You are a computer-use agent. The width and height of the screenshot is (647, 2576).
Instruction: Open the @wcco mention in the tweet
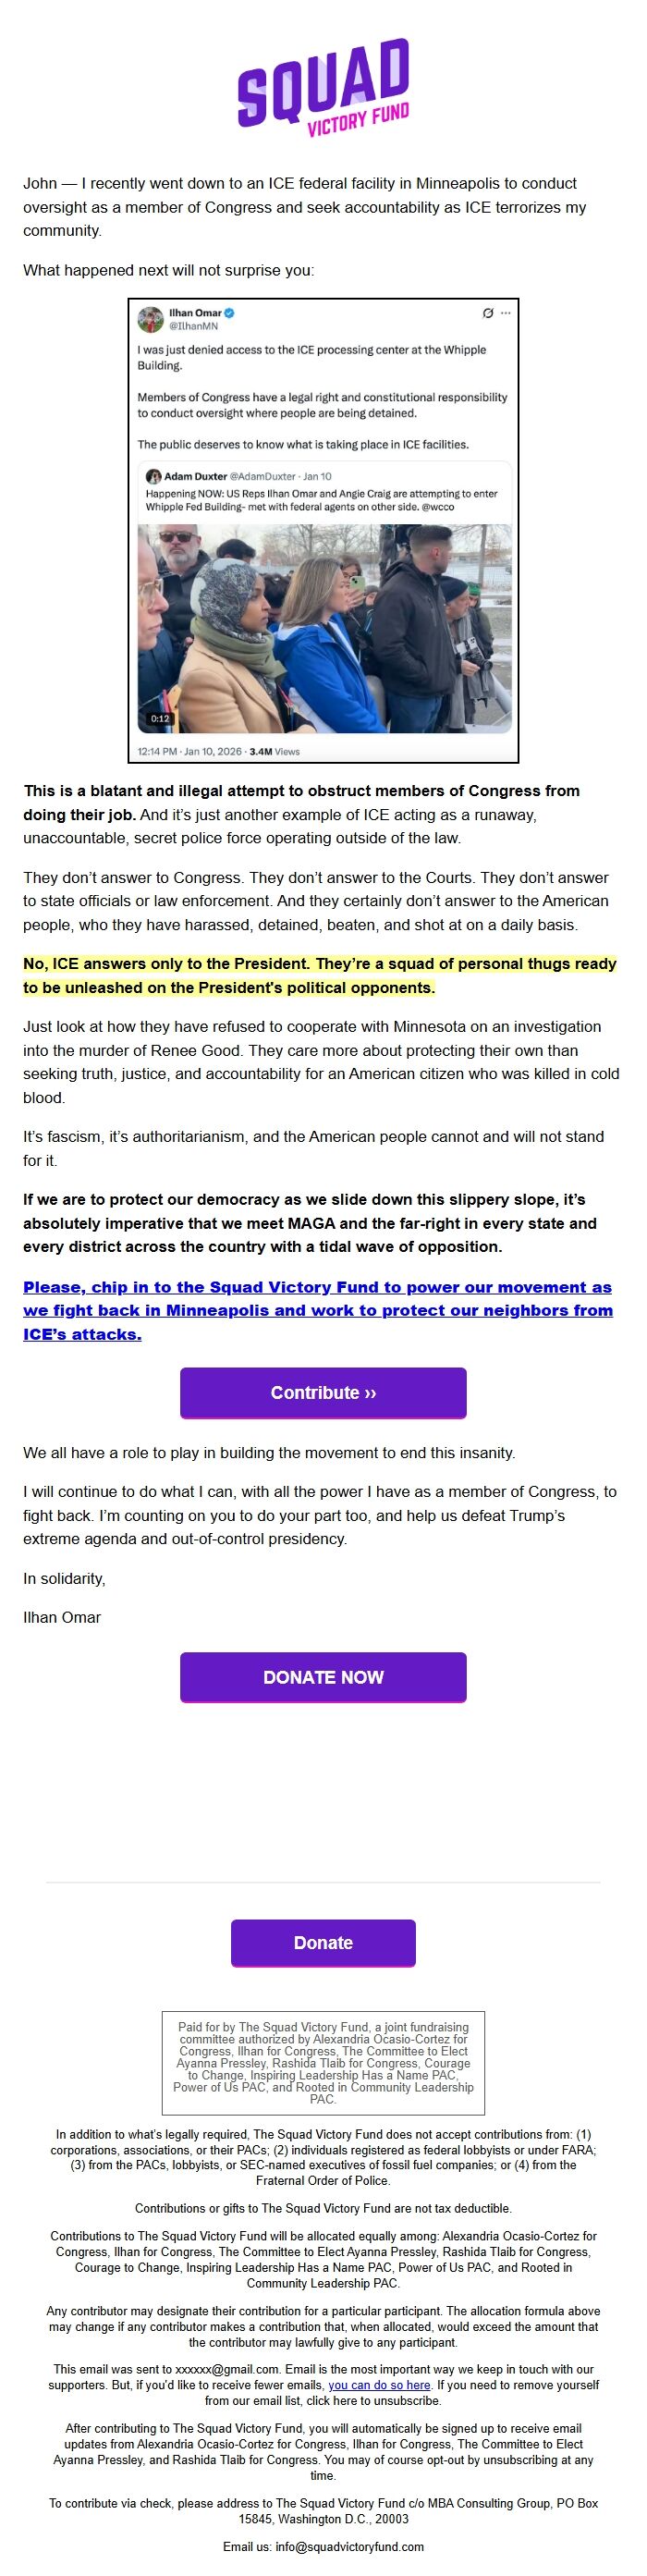(x=439, y=507)
